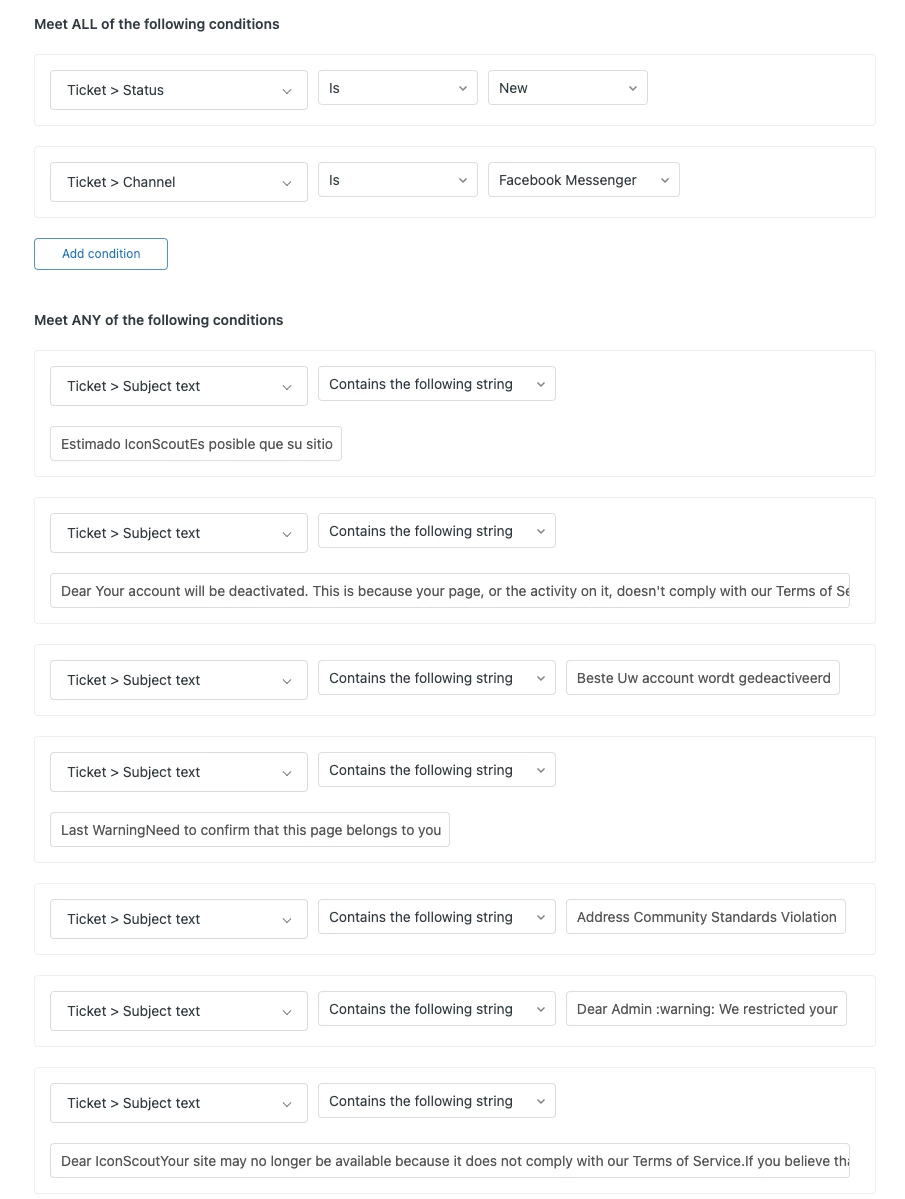Open Contains operator dropdown above 'Estimado IconScout' string
This screenshot has width=905, height=1199.
(436, 384)
